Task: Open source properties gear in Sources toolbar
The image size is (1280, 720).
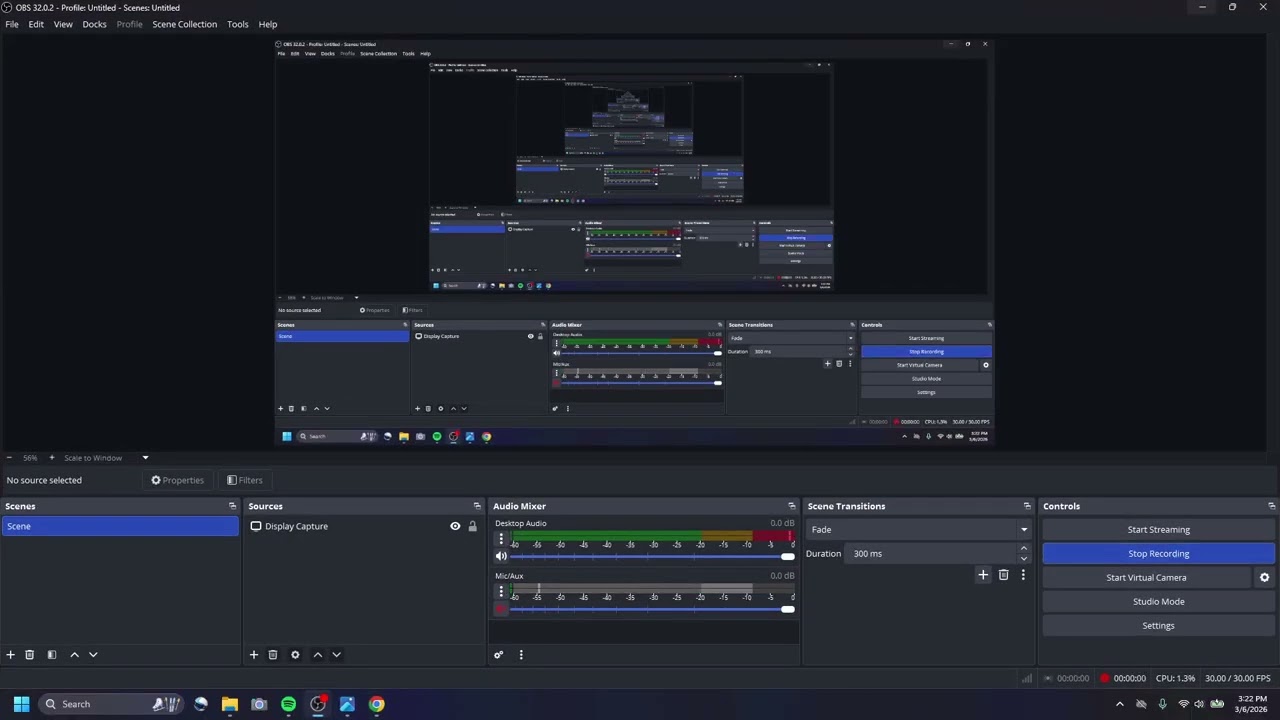Action: [x=295, y=655]
